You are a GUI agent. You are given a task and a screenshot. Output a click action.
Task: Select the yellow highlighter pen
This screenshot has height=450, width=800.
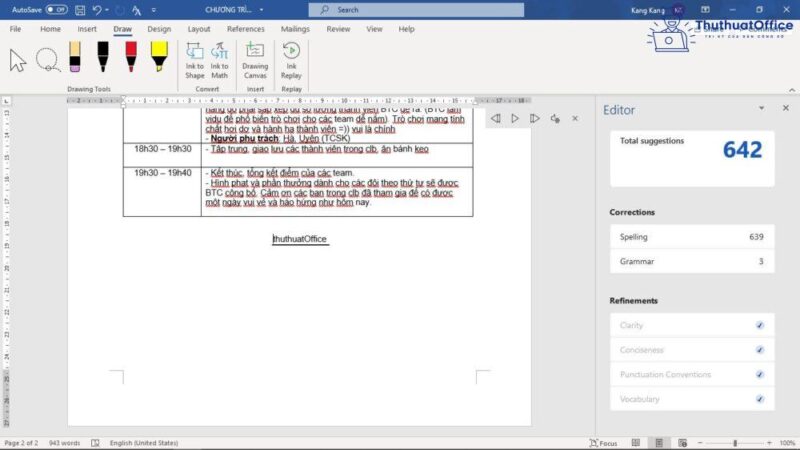point(158,59)
